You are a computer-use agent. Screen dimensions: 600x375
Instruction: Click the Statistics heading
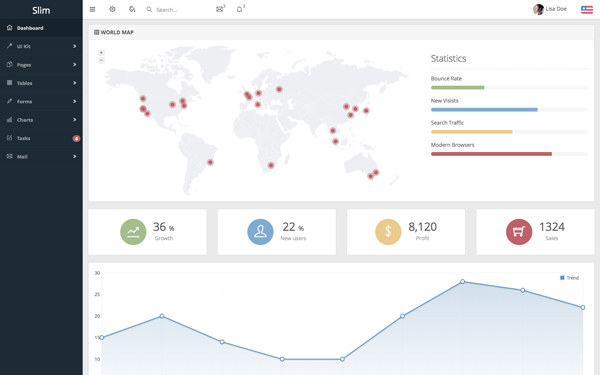tap(448, 59)
